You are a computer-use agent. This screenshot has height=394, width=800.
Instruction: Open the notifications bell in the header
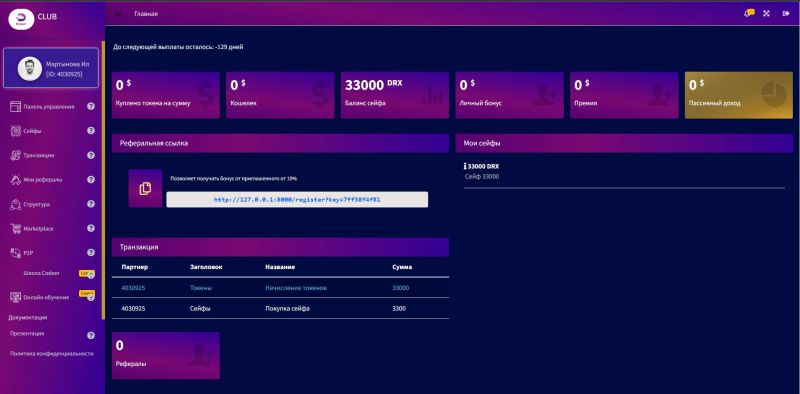point(749,13)
